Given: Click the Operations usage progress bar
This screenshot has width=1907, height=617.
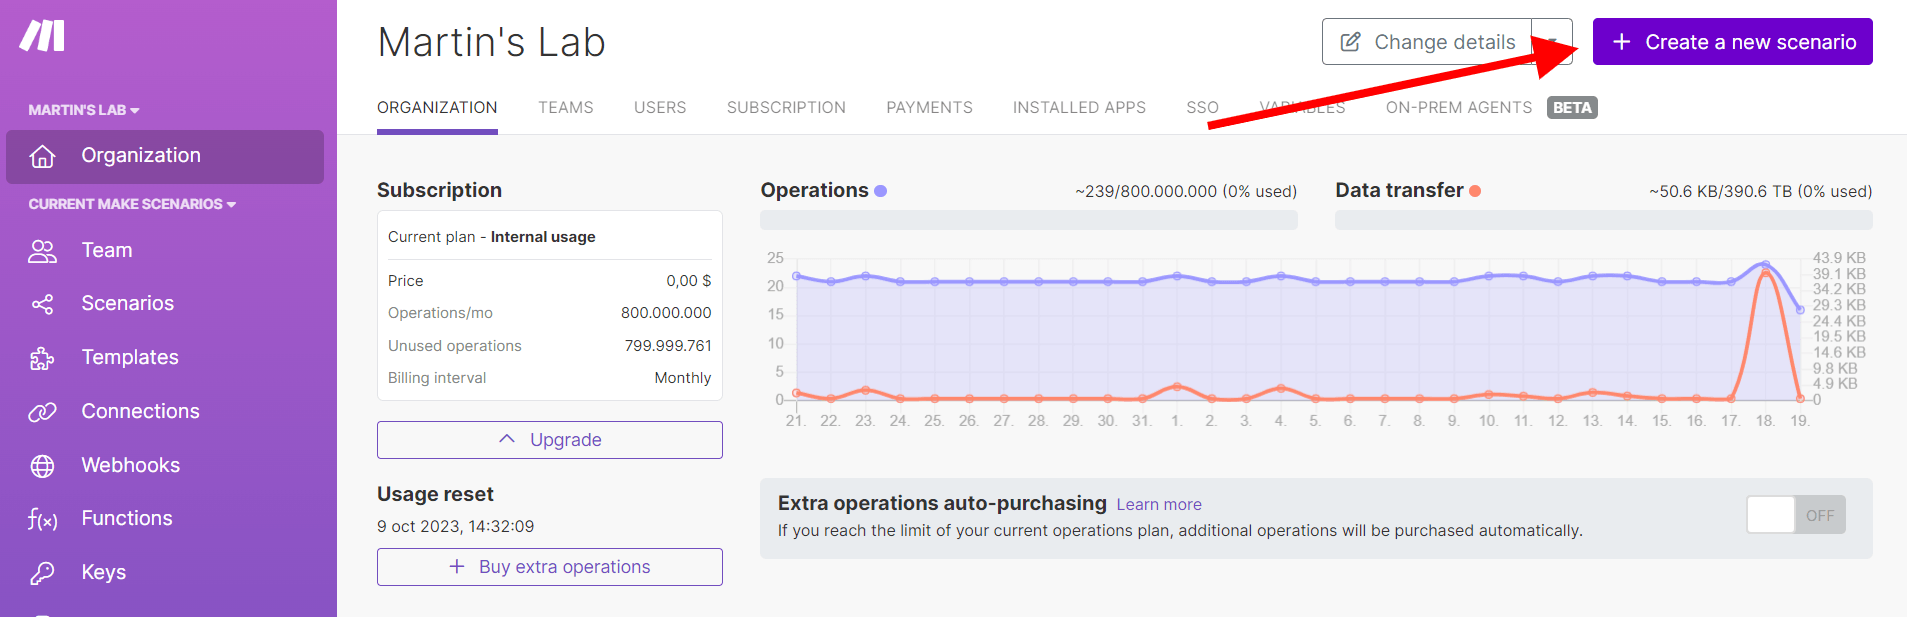Looking at the screenshot, I should (1028, 220).
